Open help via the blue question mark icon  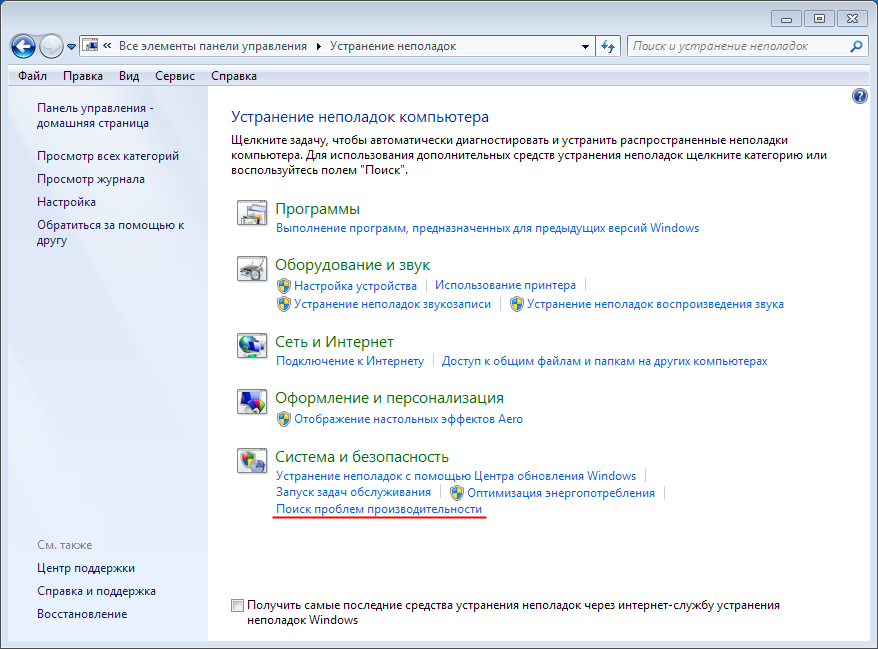pos(859,96)
